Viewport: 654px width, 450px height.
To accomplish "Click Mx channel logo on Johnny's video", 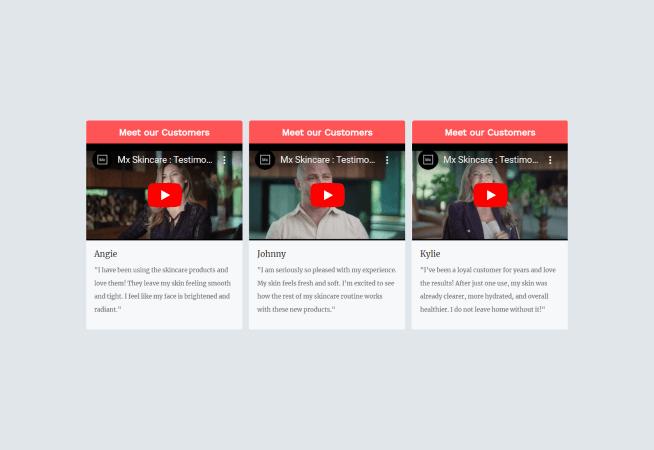I will [265, 159].
